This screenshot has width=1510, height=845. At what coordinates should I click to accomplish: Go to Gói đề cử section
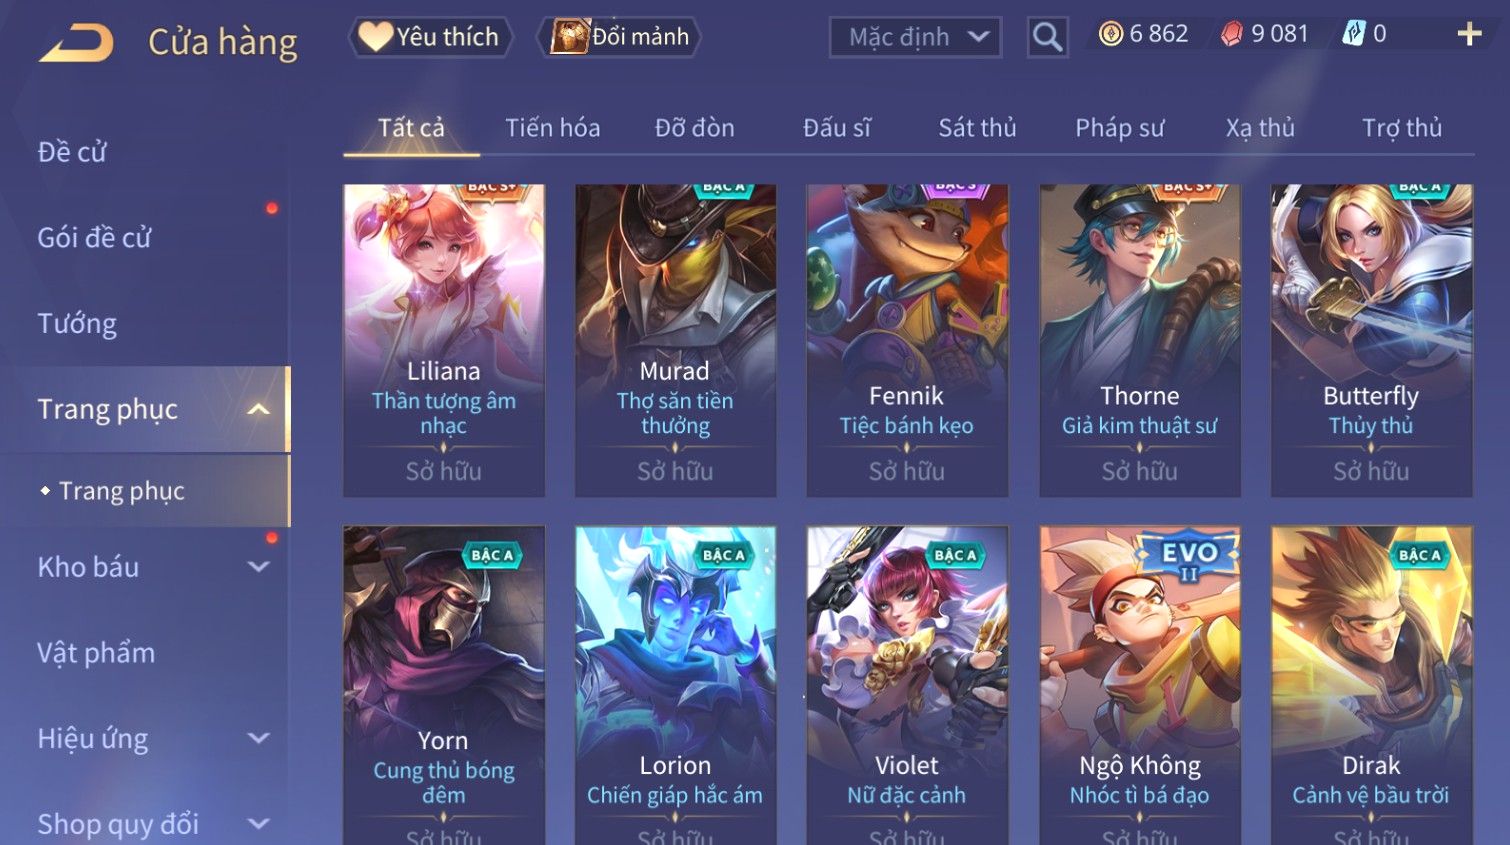tap(94, 238)
